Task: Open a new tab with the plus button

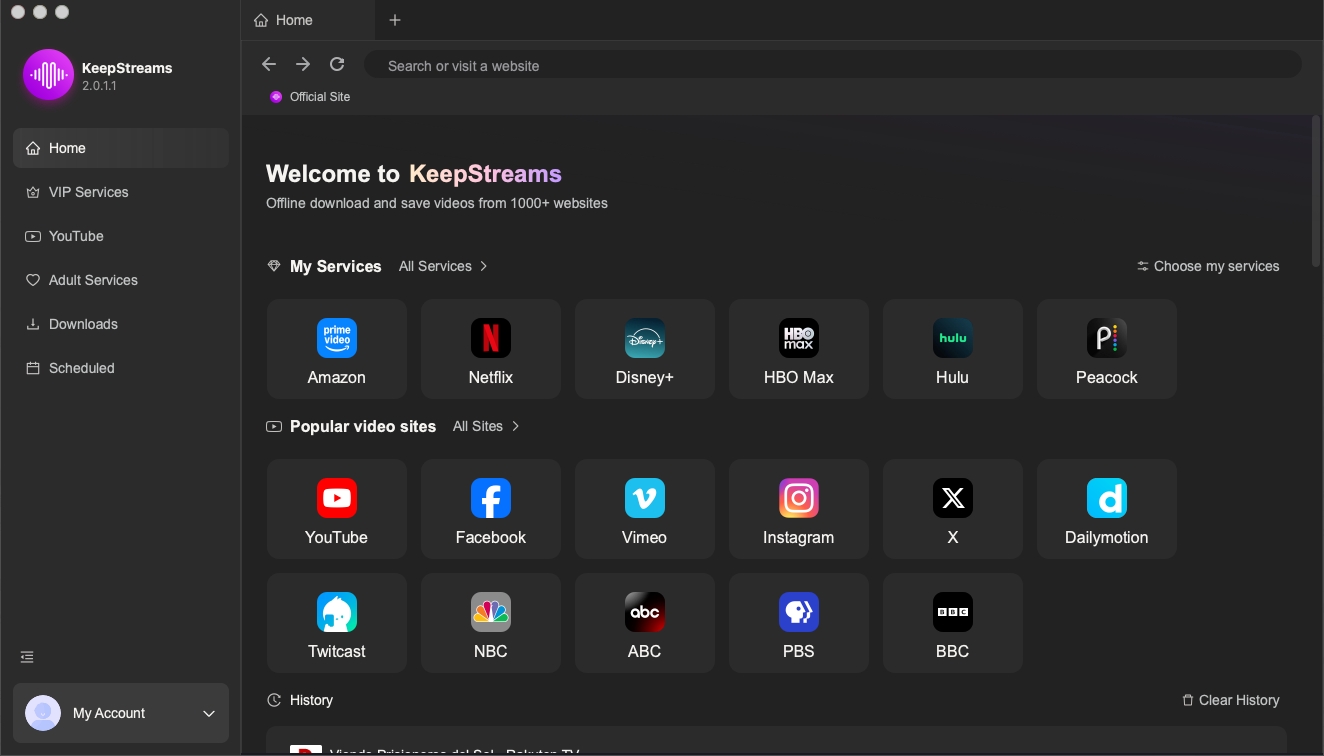Action: point(395,20)
